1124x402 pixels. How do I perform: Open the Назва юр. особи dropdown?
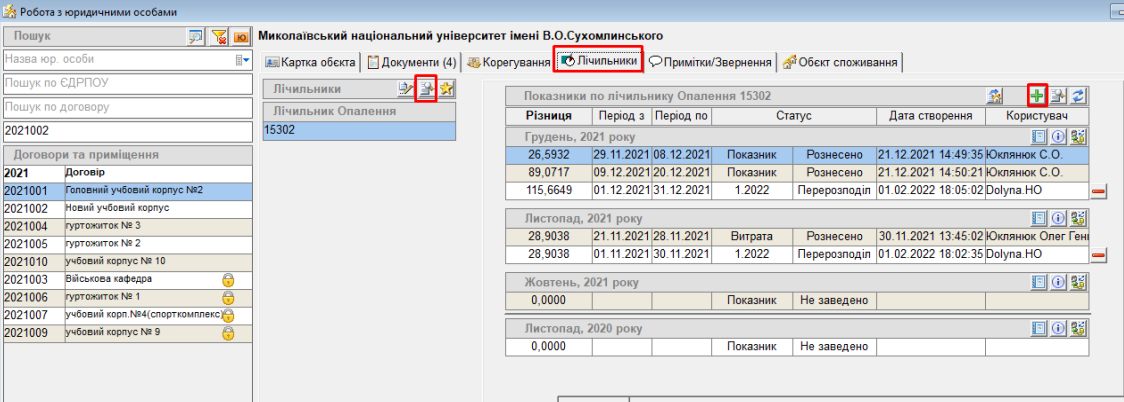pyautogui.click(x=242, y=60)
